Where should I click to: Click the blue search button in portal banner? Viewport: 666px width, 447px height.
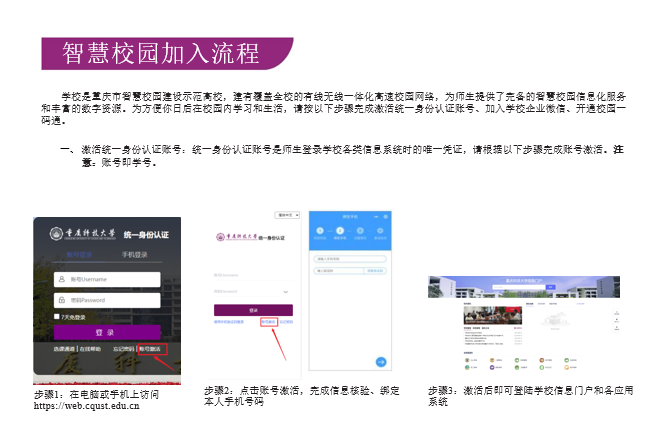pos(550,287)
